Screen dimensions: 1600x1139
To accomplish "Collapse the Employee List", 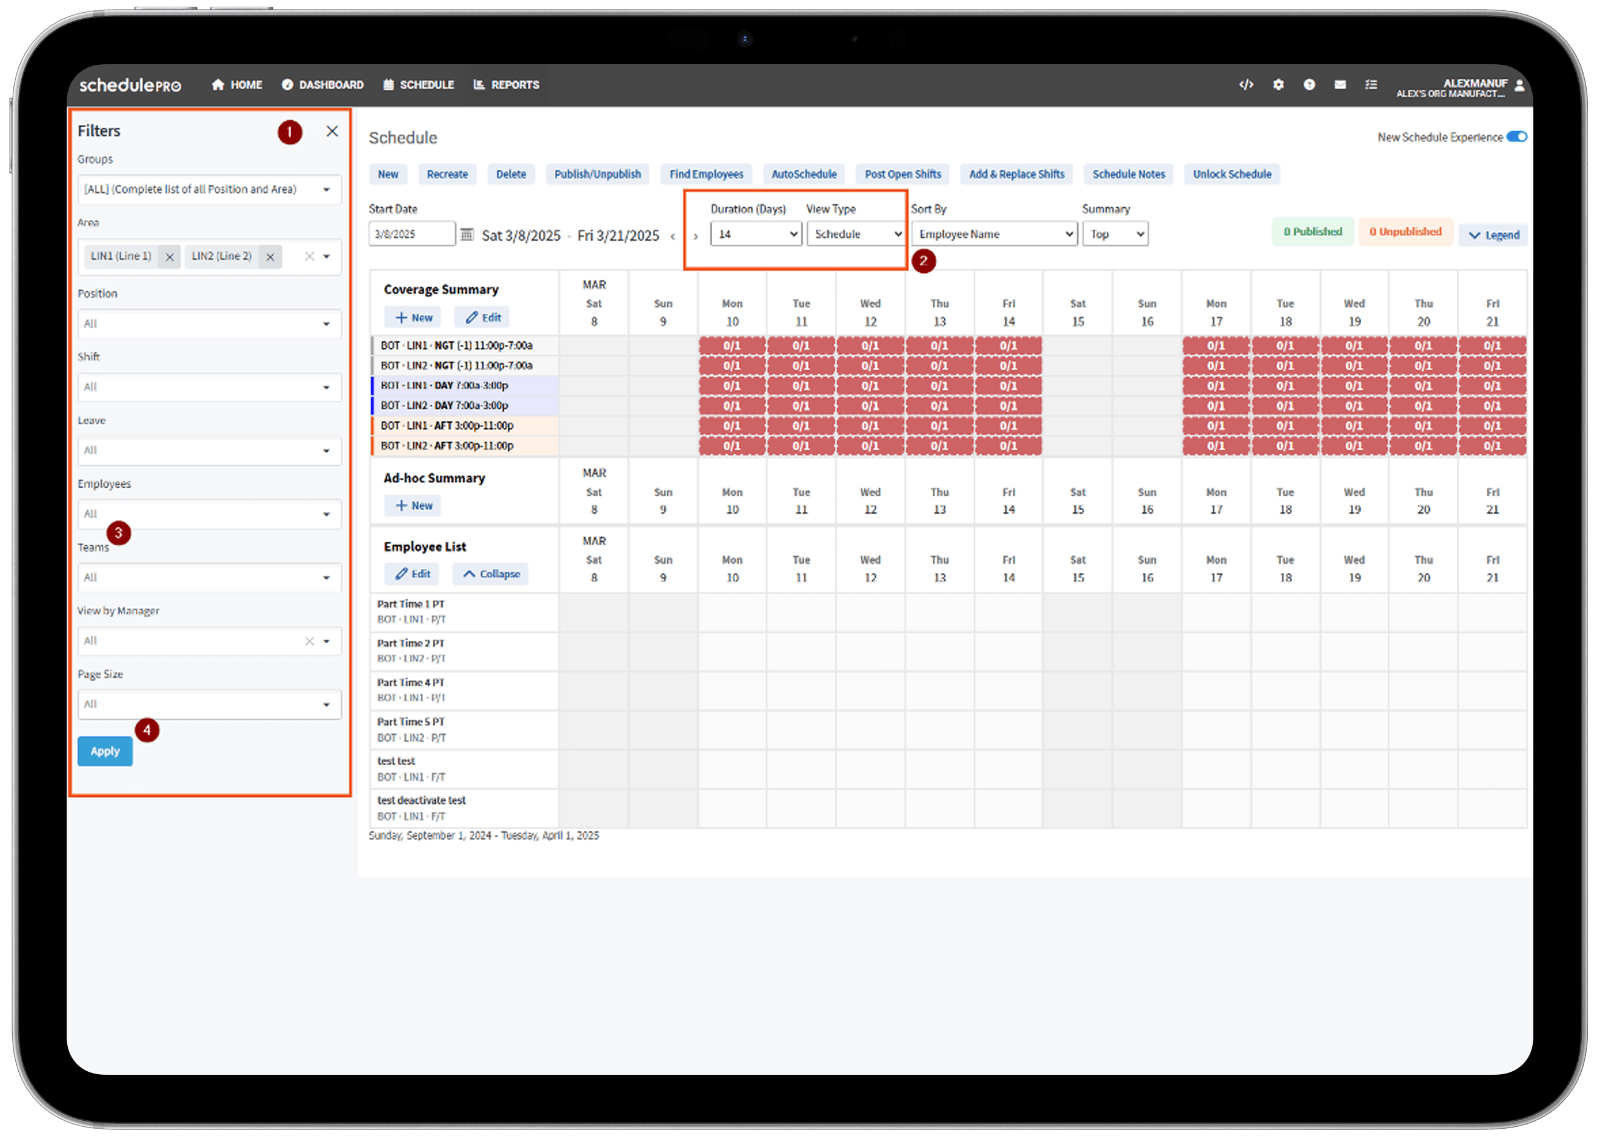I will click(490, 574).
